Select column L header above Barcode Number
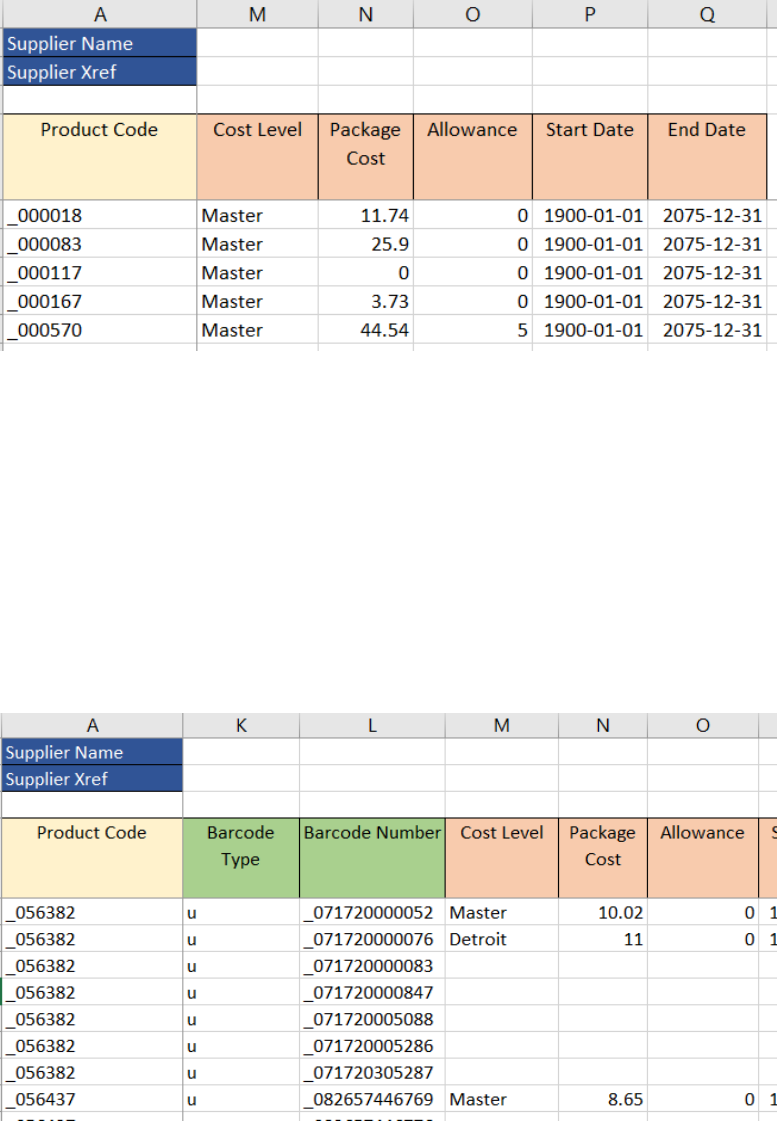Screen dimensions: 777x1121 click(x=372, y=726)
